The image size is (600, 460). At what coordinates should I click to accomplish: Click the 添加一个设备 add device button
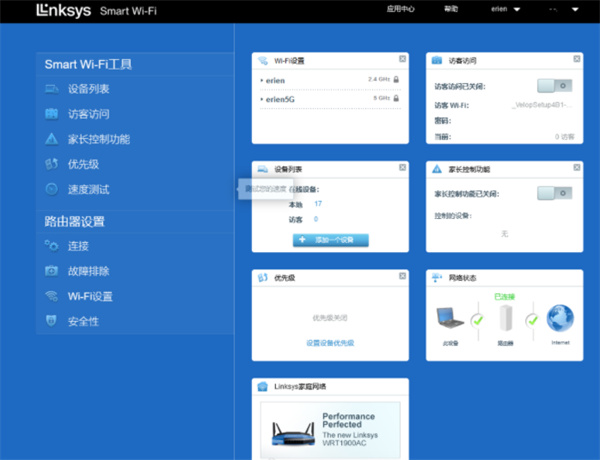tap(331, 240)
